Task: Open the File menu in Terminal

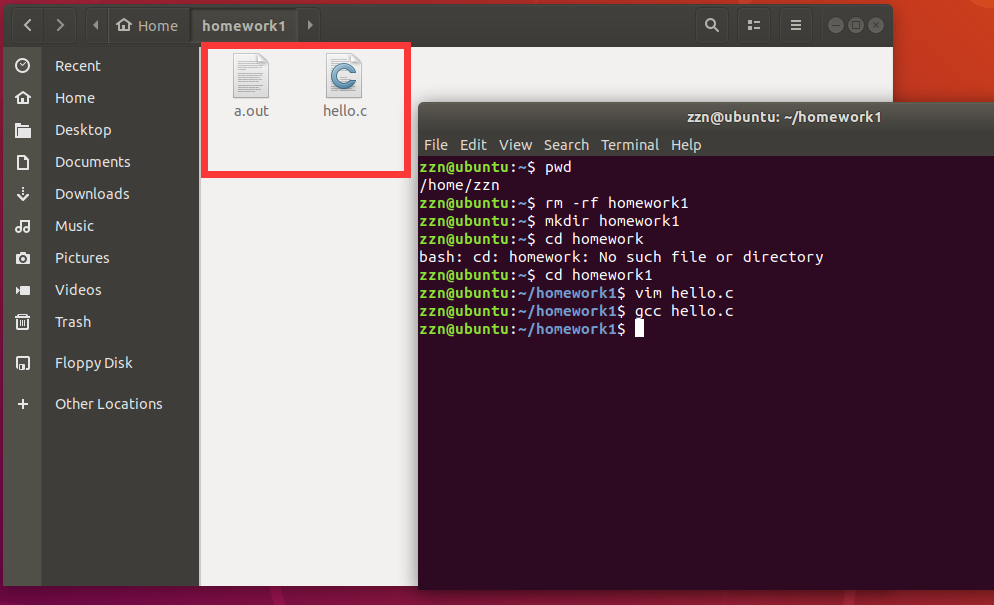Action: point(436,145)
